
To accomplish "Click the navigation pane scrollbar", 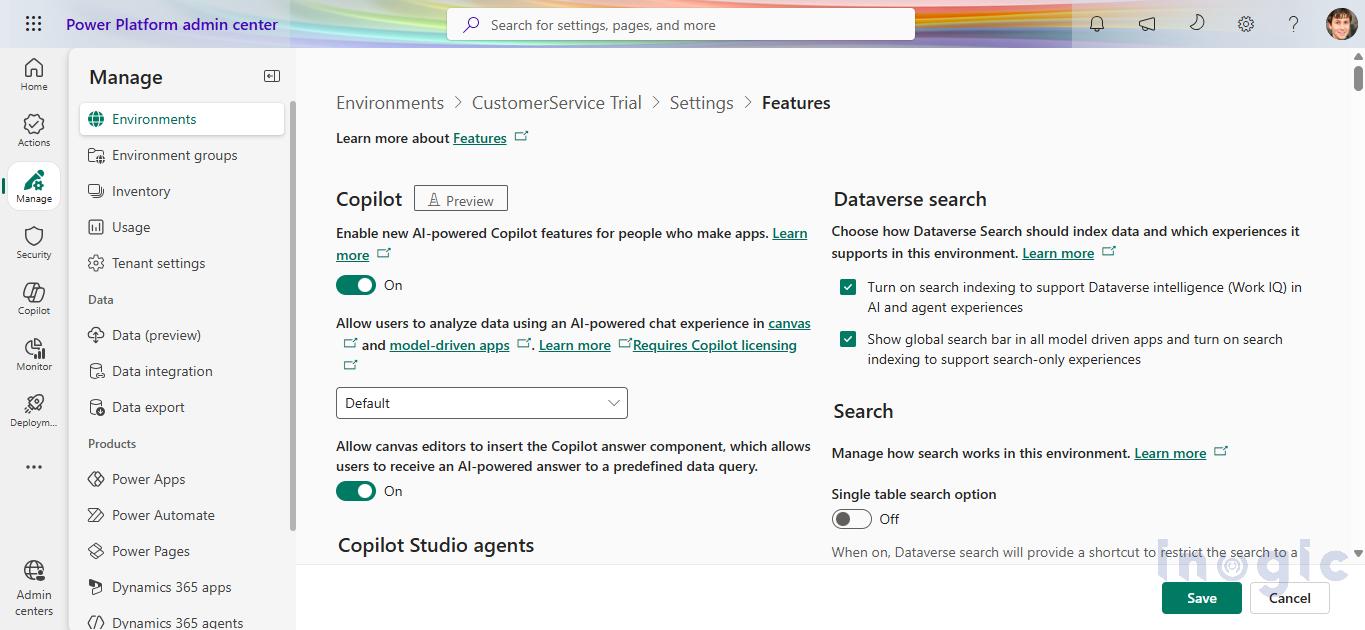I will pos(293,315).
